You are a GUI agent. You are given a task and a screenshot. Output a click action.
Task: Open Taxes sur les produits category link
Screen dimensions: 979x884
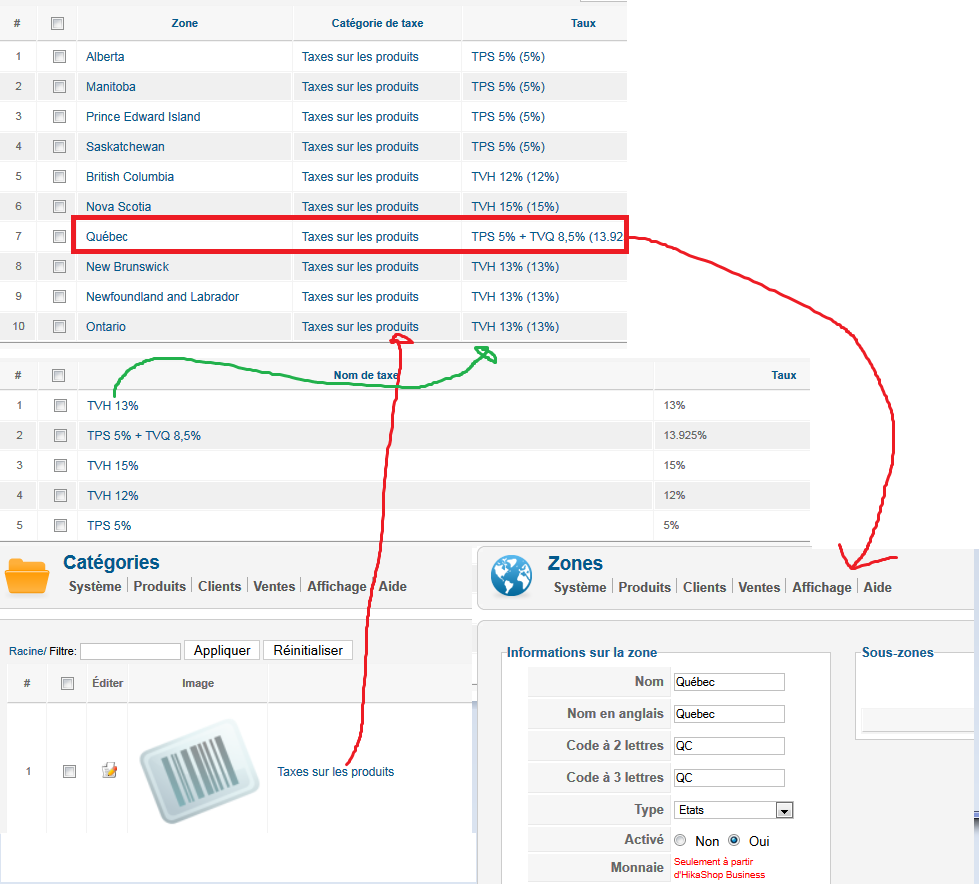(x=335, y=772)
